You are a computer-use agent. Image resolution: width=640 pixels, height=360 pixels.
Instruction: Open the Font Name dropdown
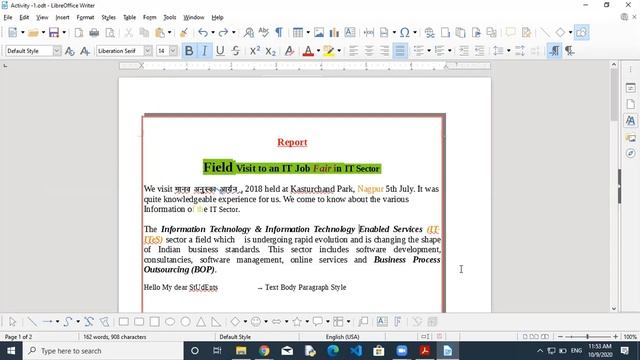click(x=148, y=51)
